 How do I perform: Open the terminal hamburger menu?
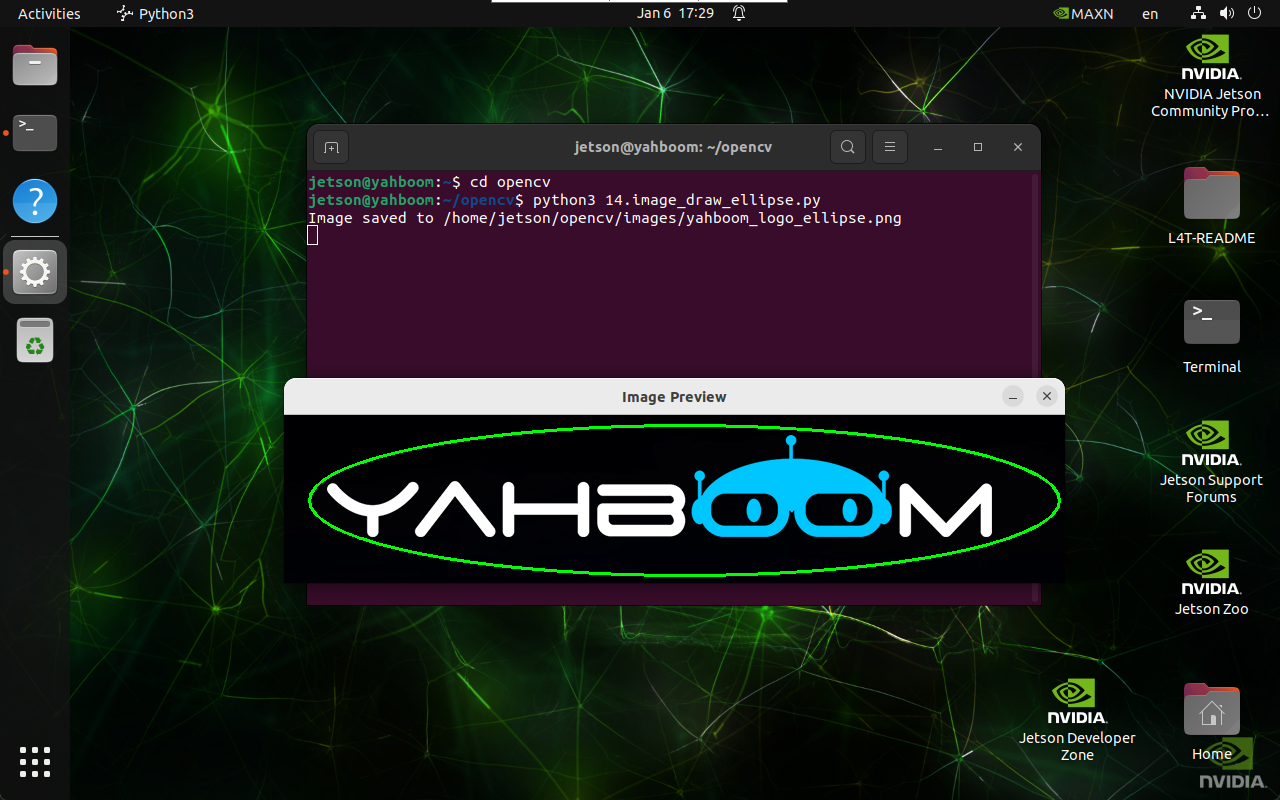click(889, 147)
